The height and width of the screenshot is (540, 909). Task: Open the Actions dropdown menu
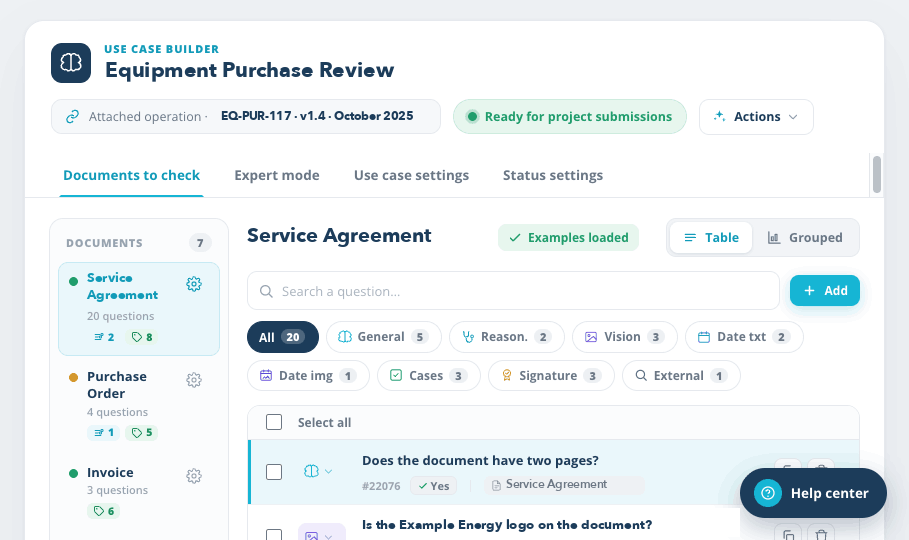756,117
